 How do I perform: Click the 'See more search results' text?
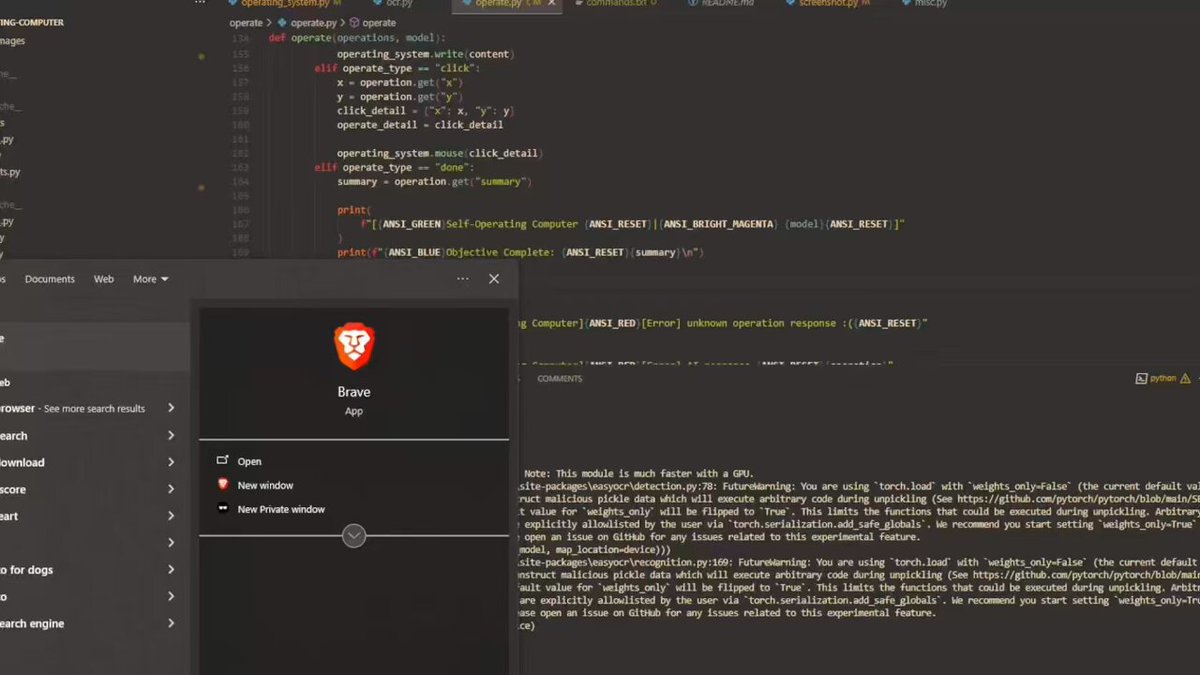click(x=94, y=408)
